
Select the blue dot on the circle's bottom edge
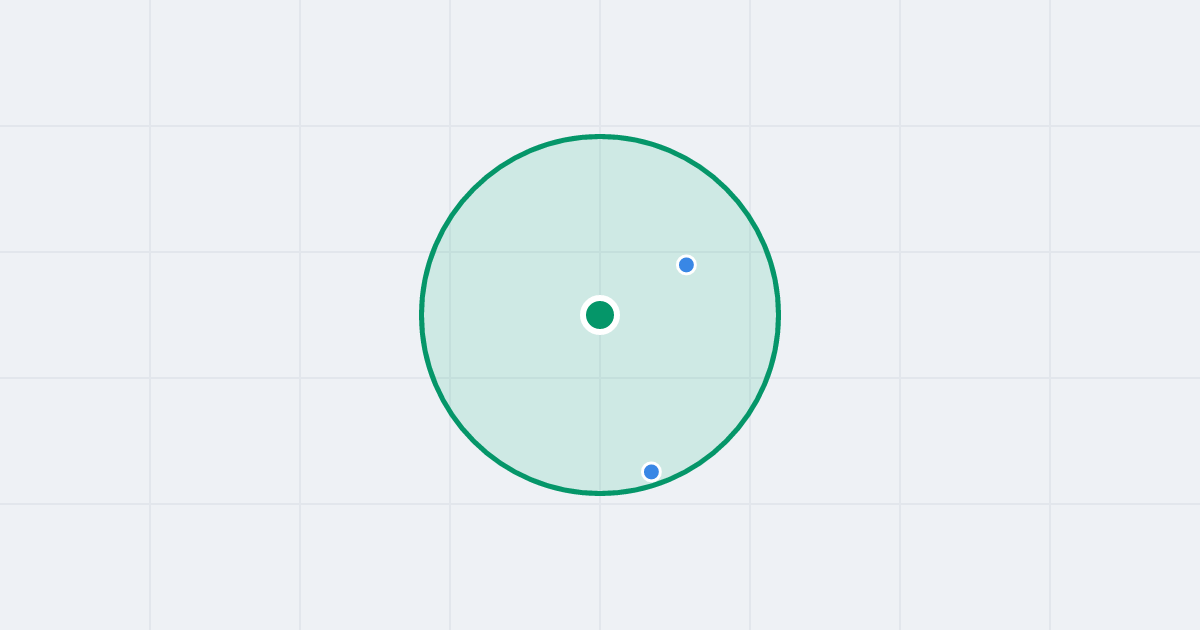pyautogui.click(x=651, y=471)
